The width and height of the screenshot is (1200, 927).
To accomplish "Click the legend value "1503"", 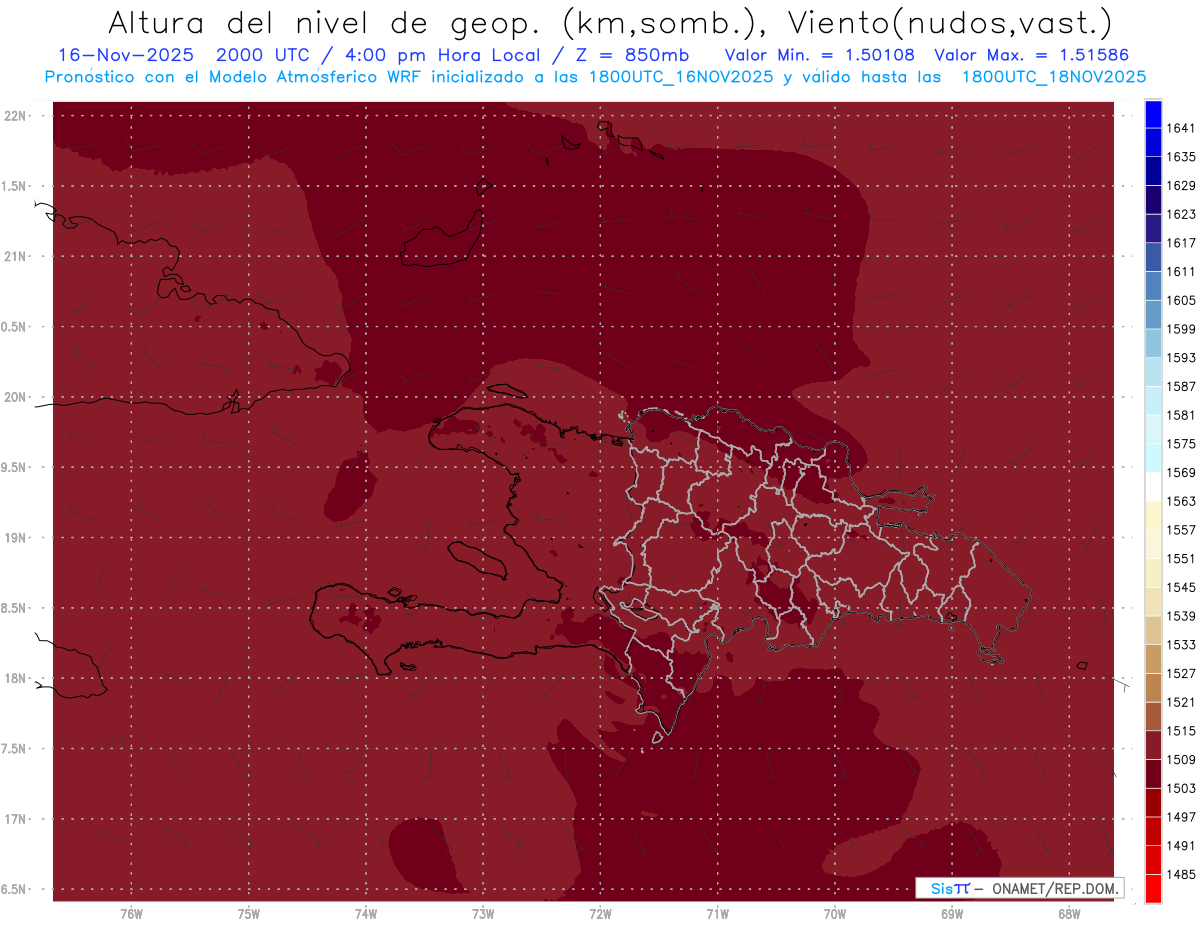I will 1181,788.
